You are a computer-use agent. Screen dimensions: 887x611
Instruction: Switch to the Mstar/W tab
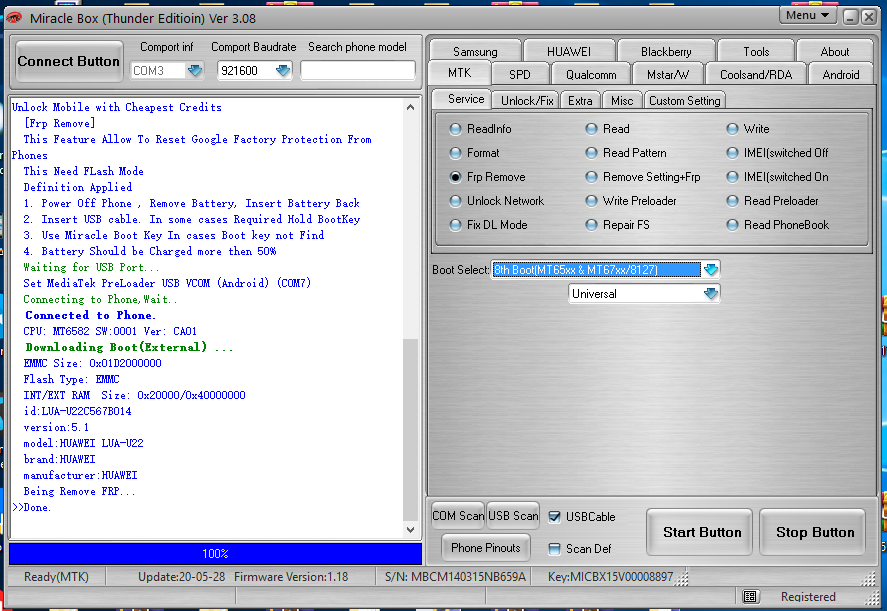(668, 75)
